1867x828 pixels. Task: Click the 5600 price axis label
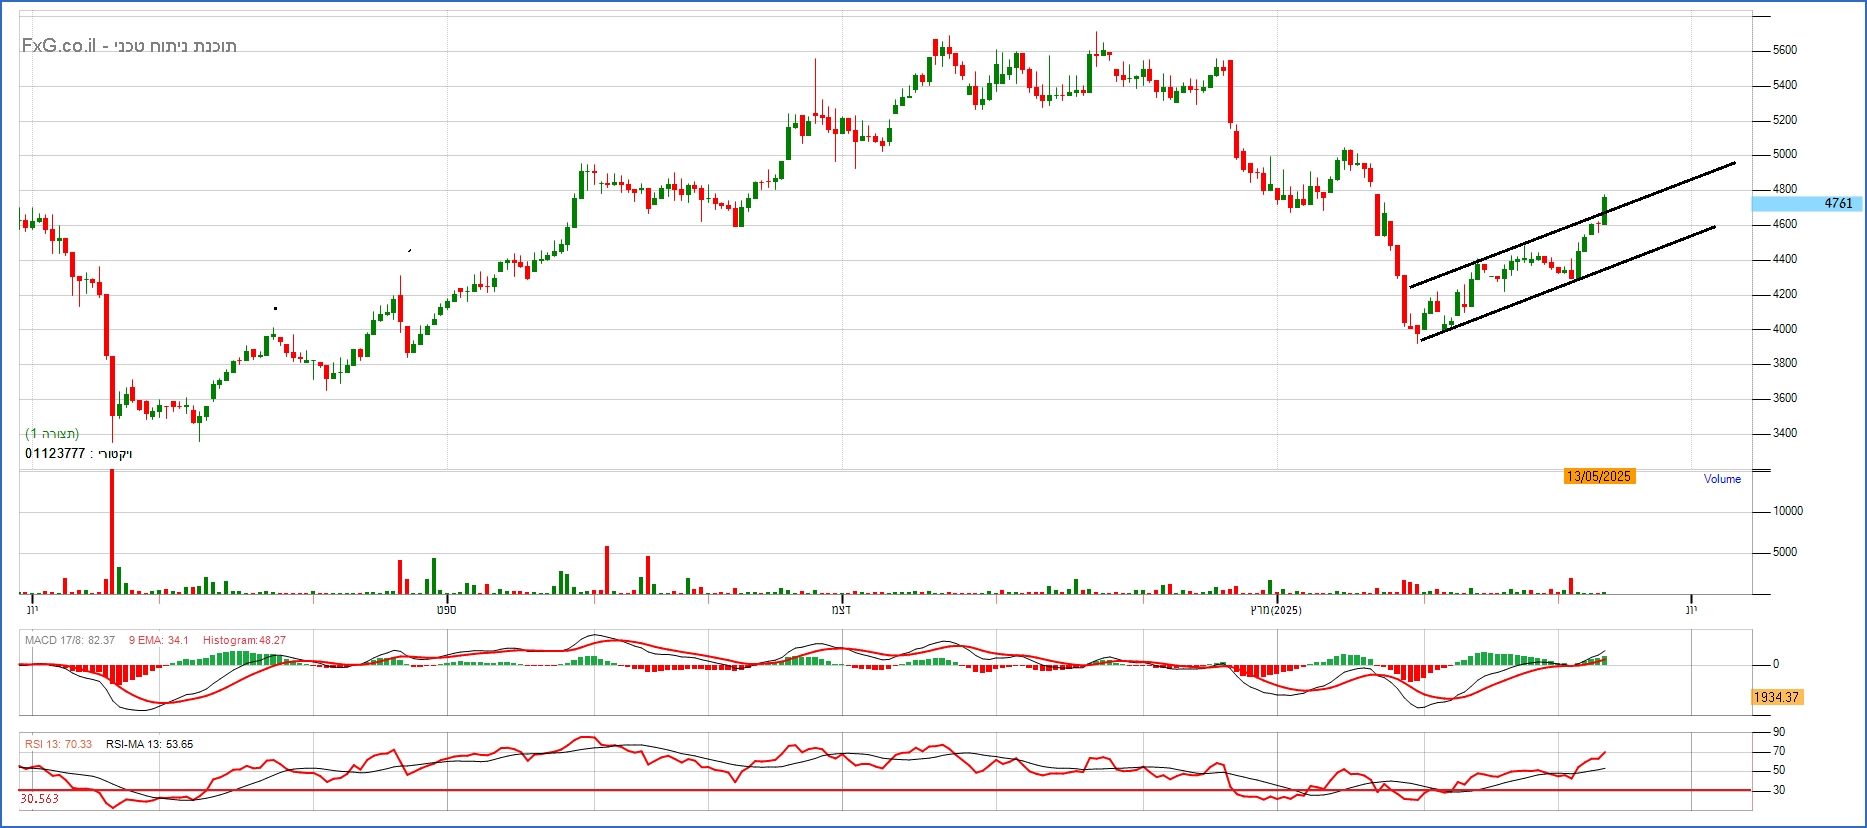[x=1784, y=50]
